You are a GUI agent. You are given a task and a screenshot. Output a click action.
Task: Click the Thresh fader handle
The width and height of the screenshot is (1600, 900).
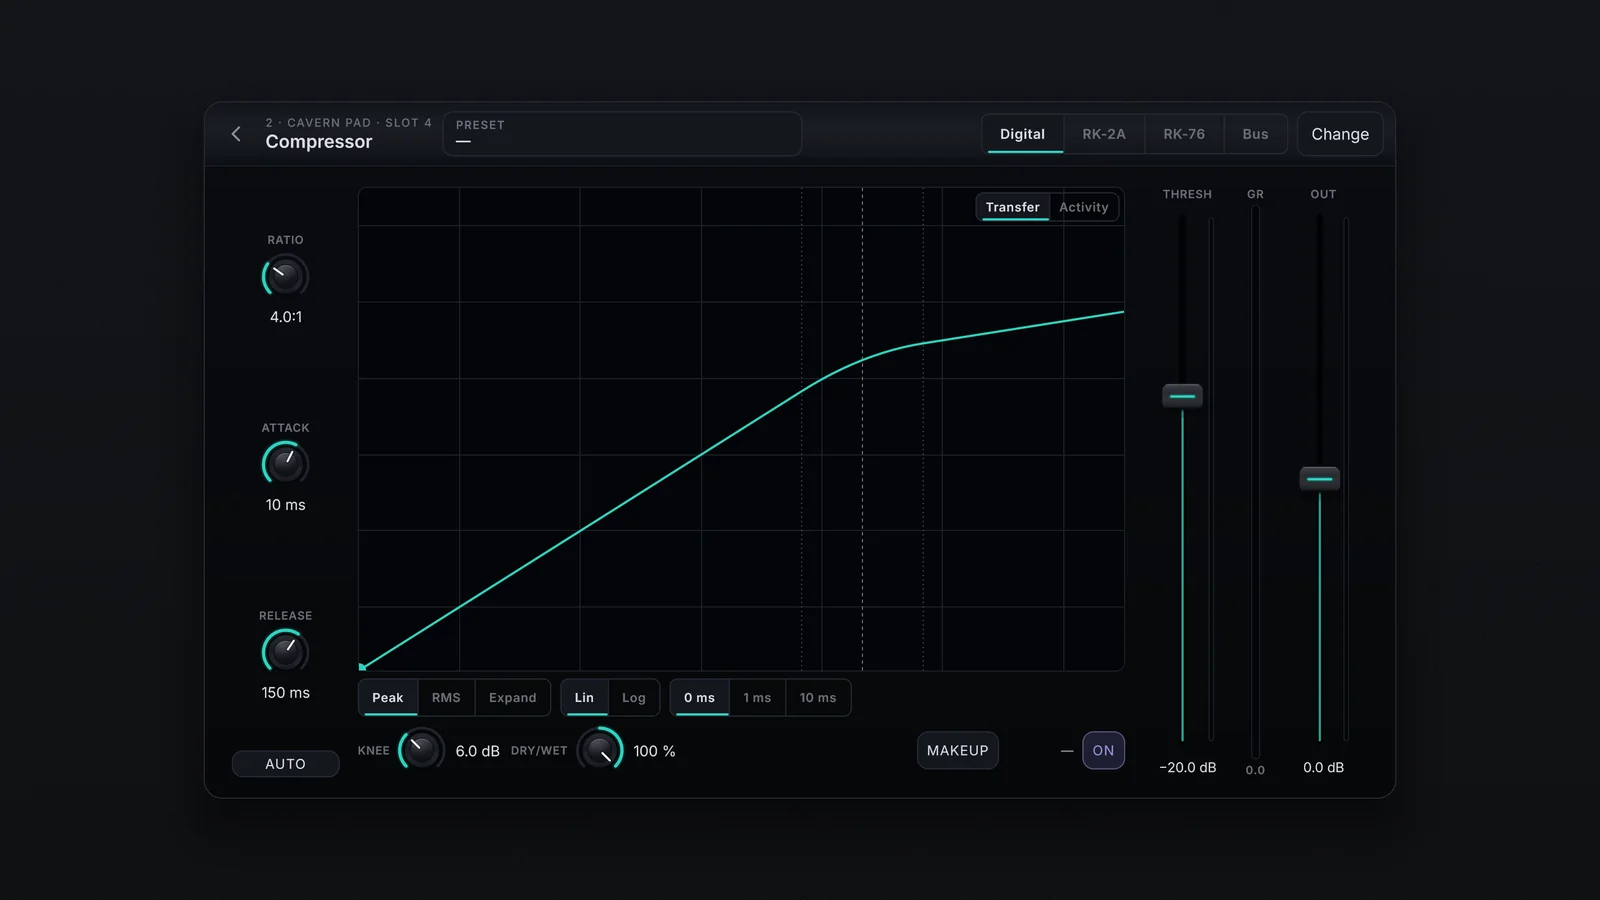(1182, 396)
